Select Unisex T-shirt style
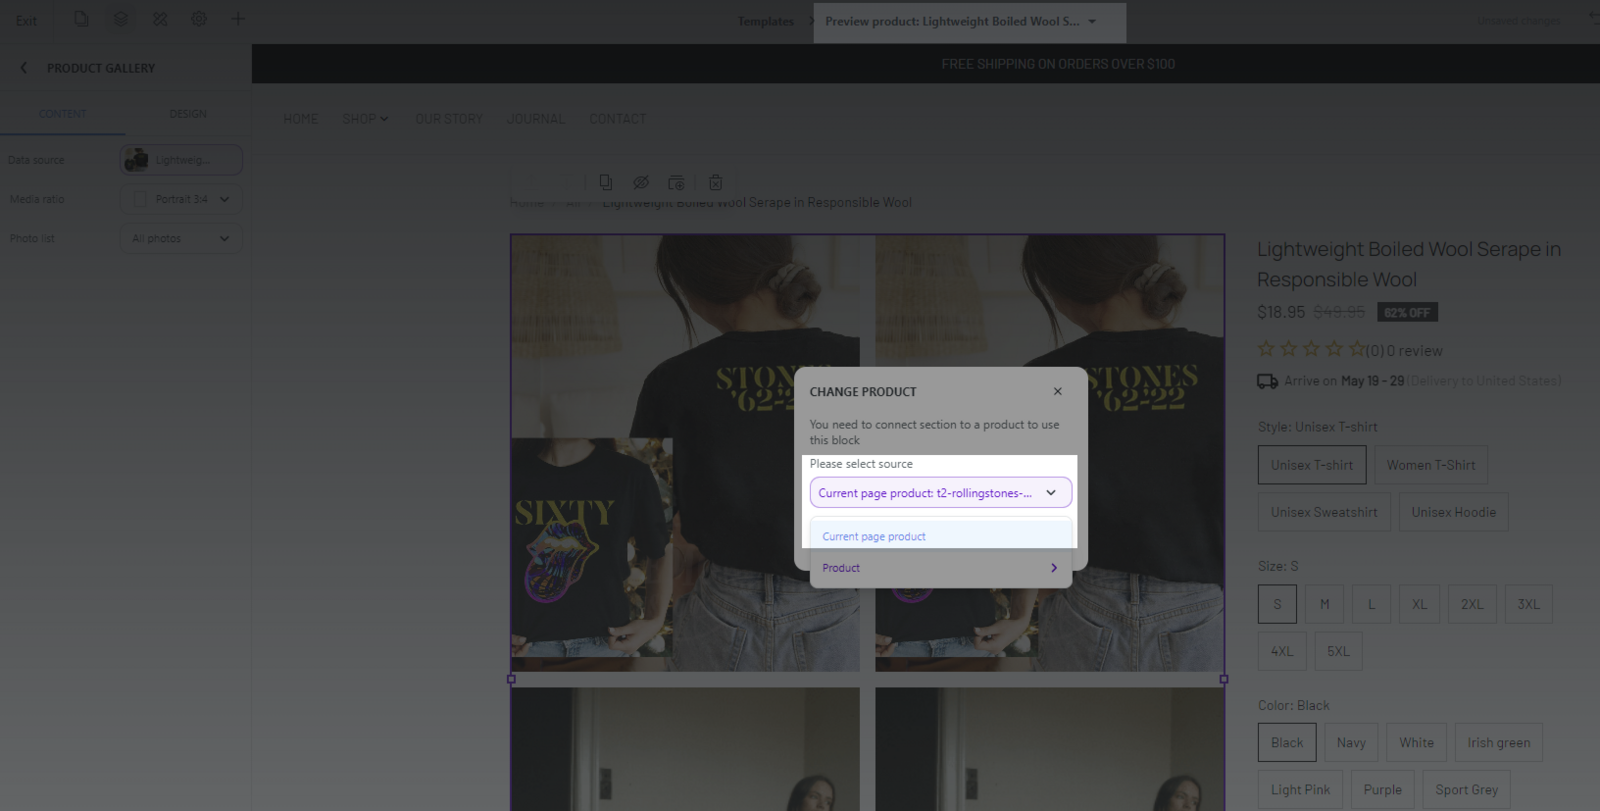This screenshot has height=811, width=1600. tap(1312, 465)
